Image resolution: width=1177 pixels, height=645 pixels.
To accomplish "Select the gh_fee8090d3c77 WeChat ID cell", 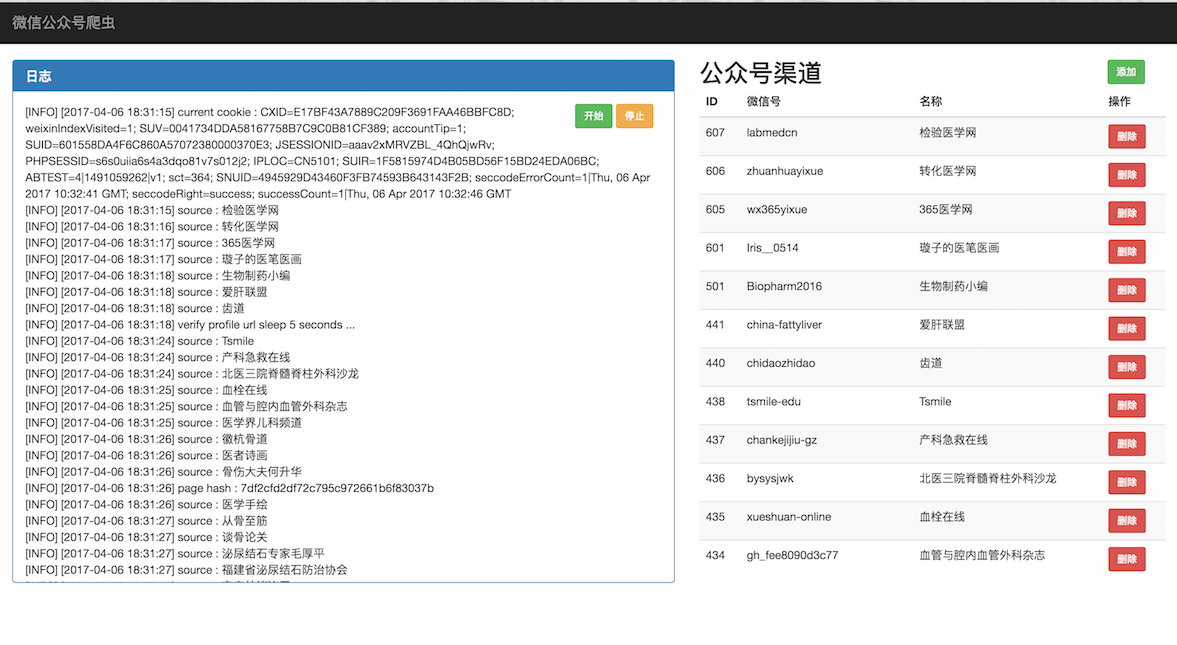I will [x=792, y=555].
